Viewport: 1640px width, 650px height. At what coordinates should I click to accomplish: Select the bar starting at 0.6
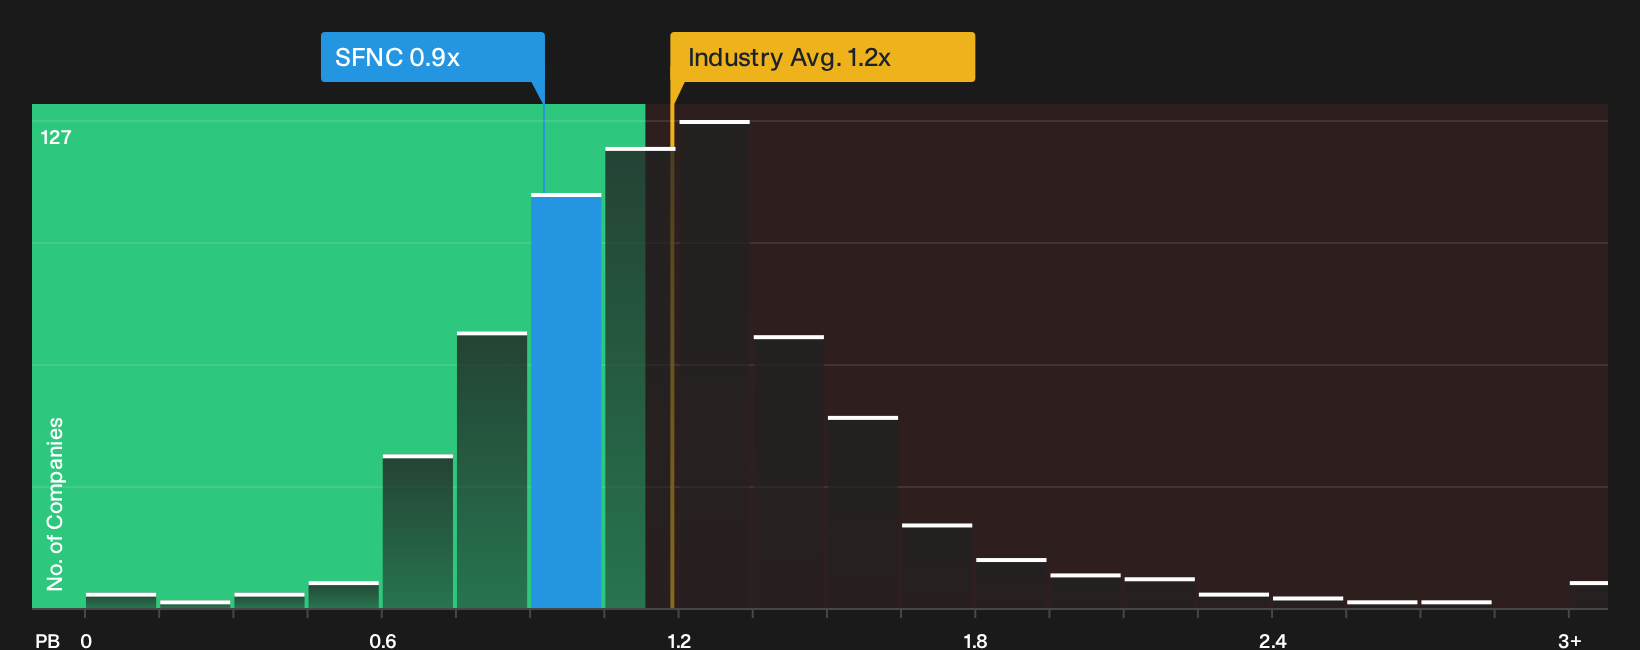tap(418, 532)
